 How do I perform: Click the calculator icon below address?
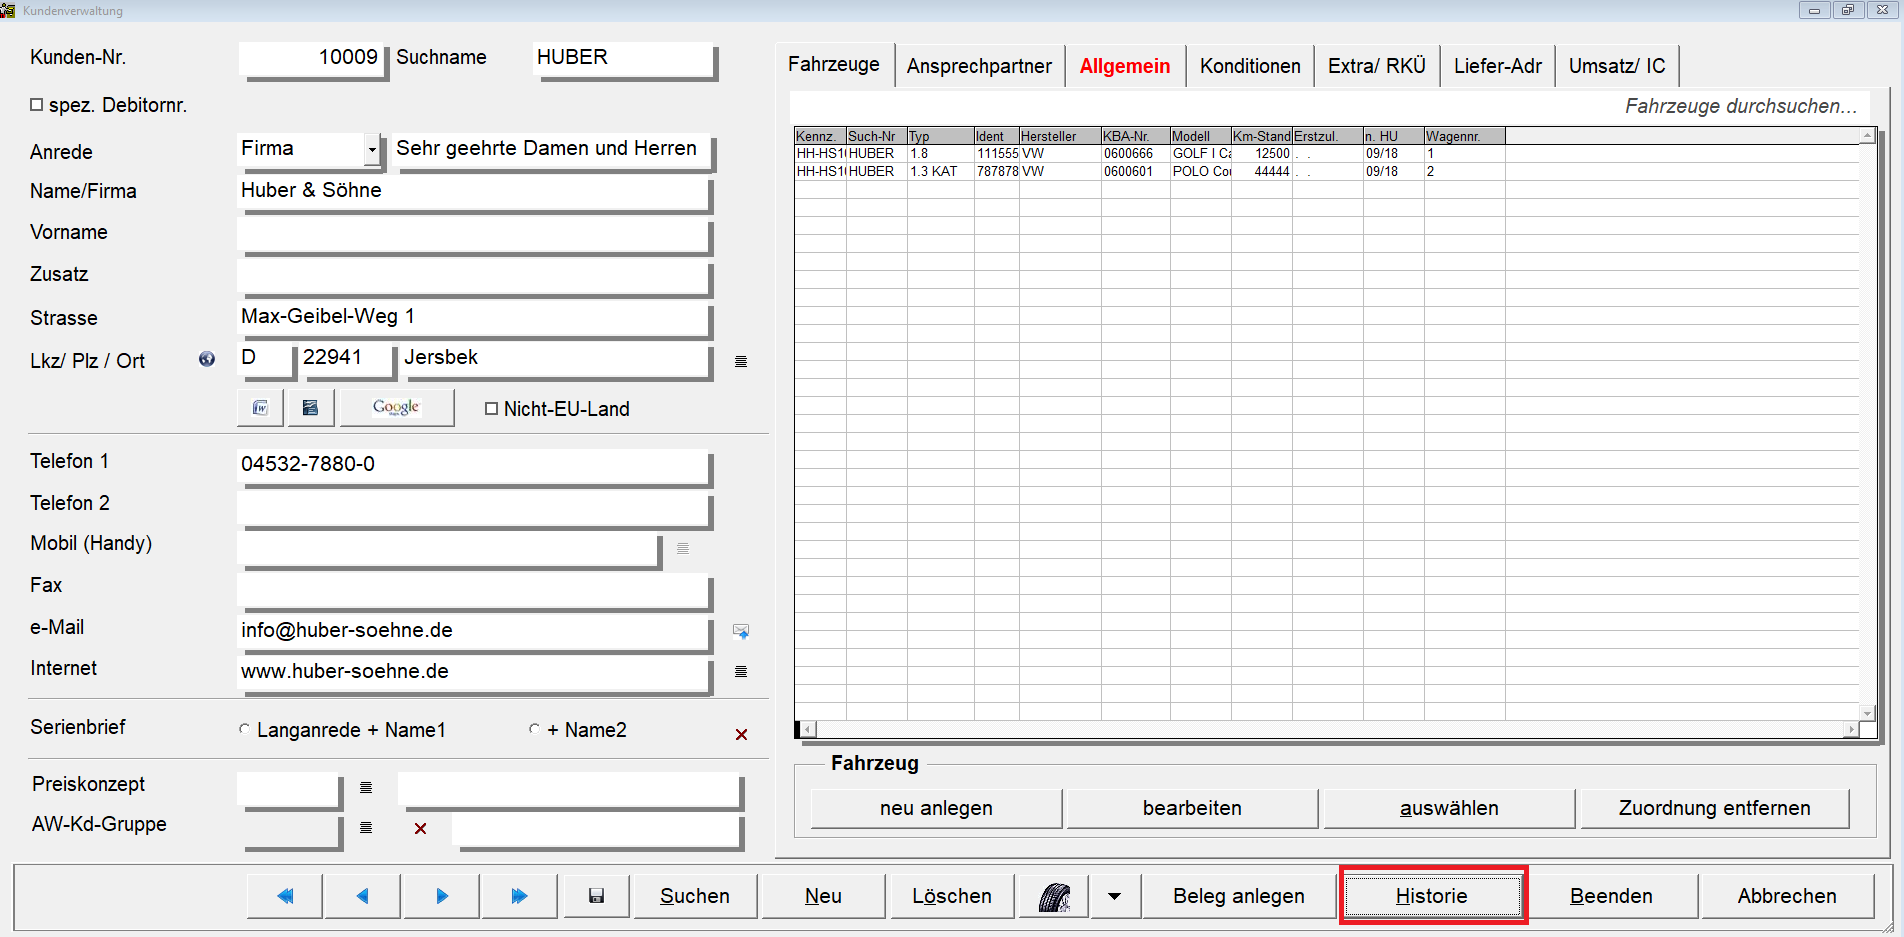[x=311, y=407]
